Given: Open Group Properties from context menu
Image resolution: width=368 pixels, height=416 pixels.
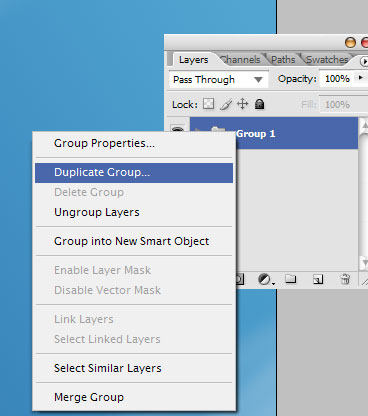Looking at the screenshot, I should pos(134,143).
